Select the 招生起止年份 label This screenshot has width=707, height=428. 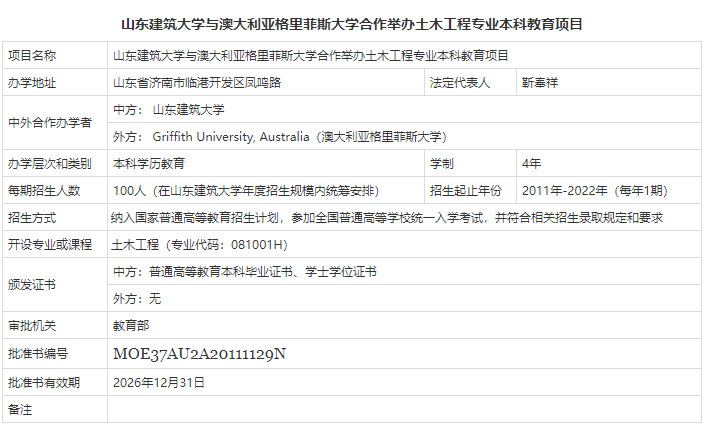click(x=466, y=191)
